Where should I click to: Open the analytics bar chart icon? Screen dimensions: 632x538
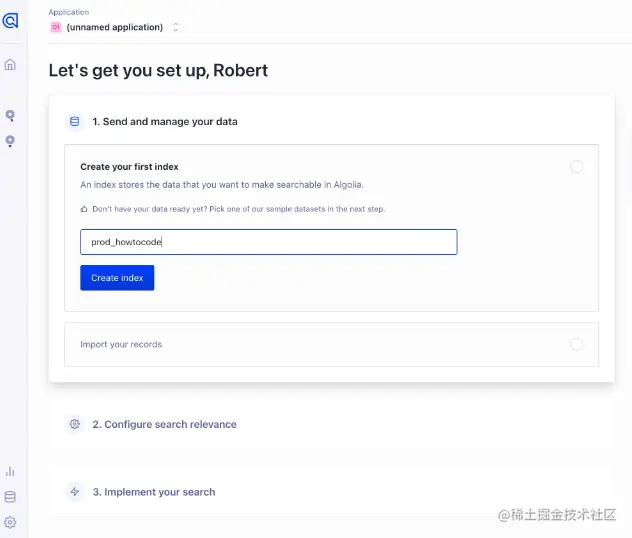(10, 472)
